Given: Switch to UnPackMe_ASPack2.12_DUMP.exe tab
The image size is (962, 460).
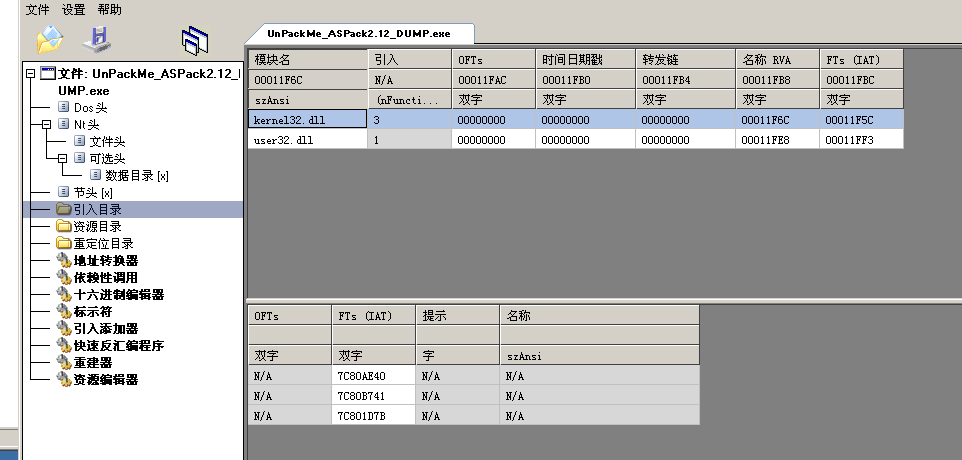Looking at the screenshot, I should (x=358, y=33).
